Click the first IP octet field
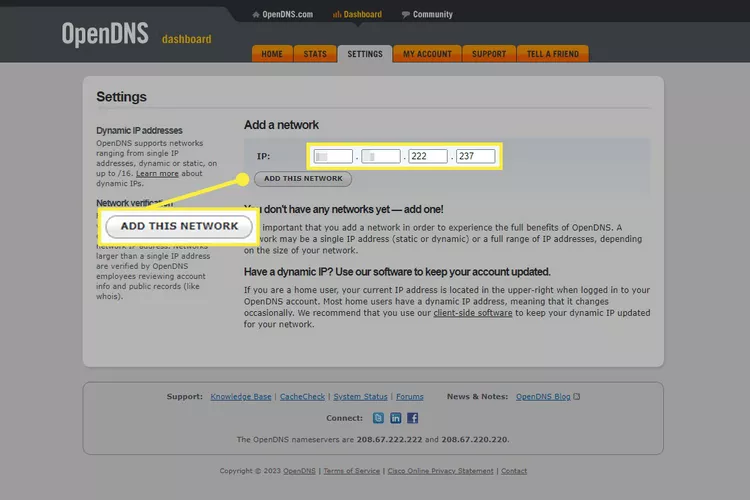This screenshot has height=500, width=750. coord(333,156)
